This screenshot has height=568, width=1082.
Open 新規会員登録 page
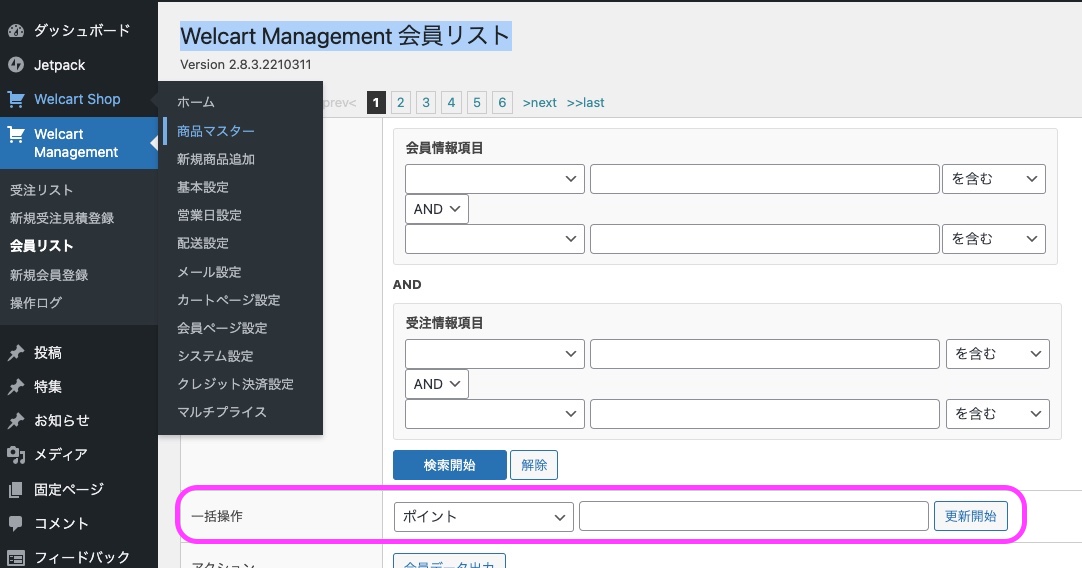(49, 275)
